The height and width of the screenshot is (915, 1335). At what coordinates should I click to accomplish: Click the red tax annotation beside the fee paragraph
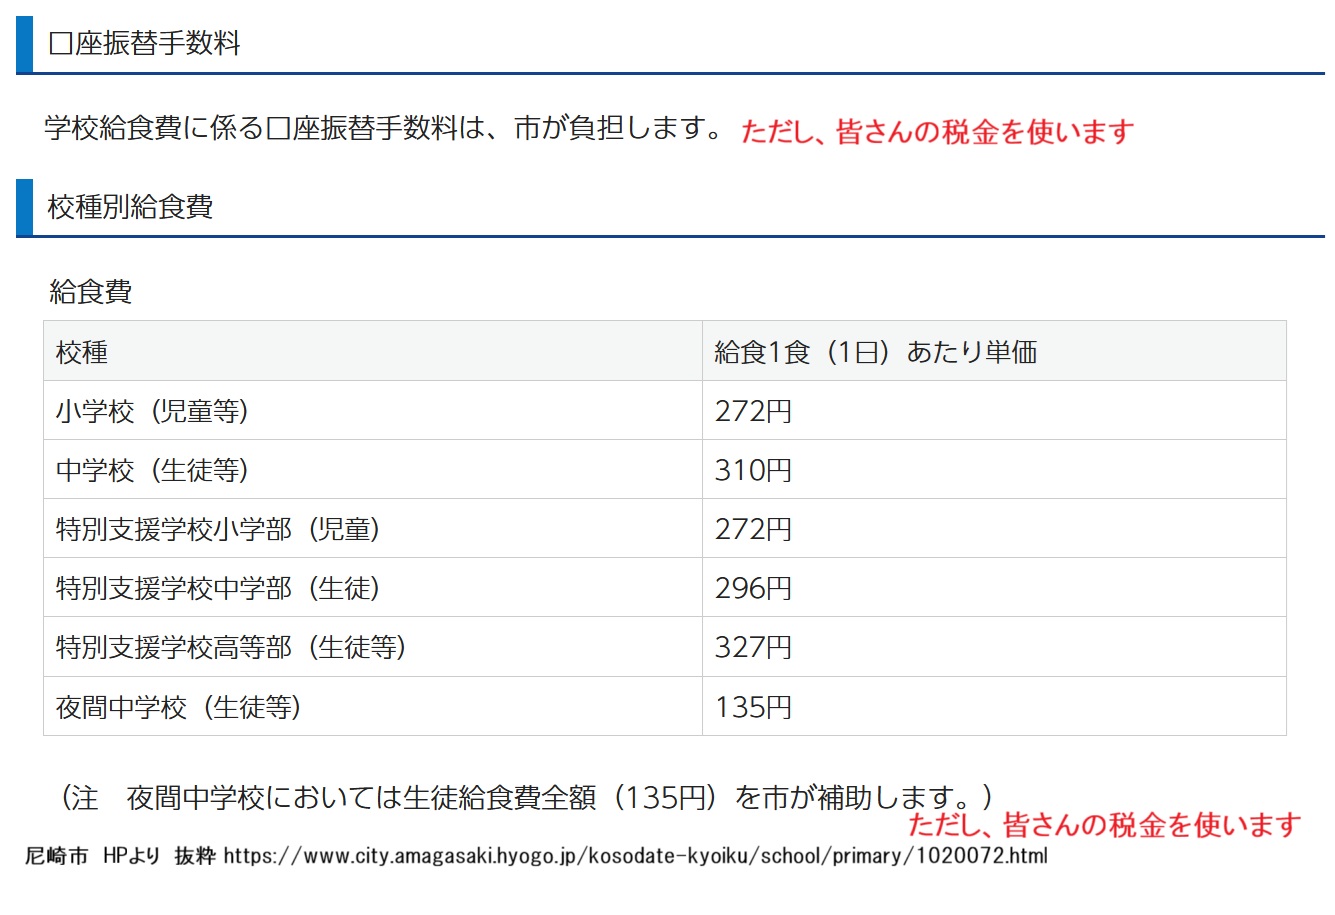pyautogui.click(x=937, y=131)
